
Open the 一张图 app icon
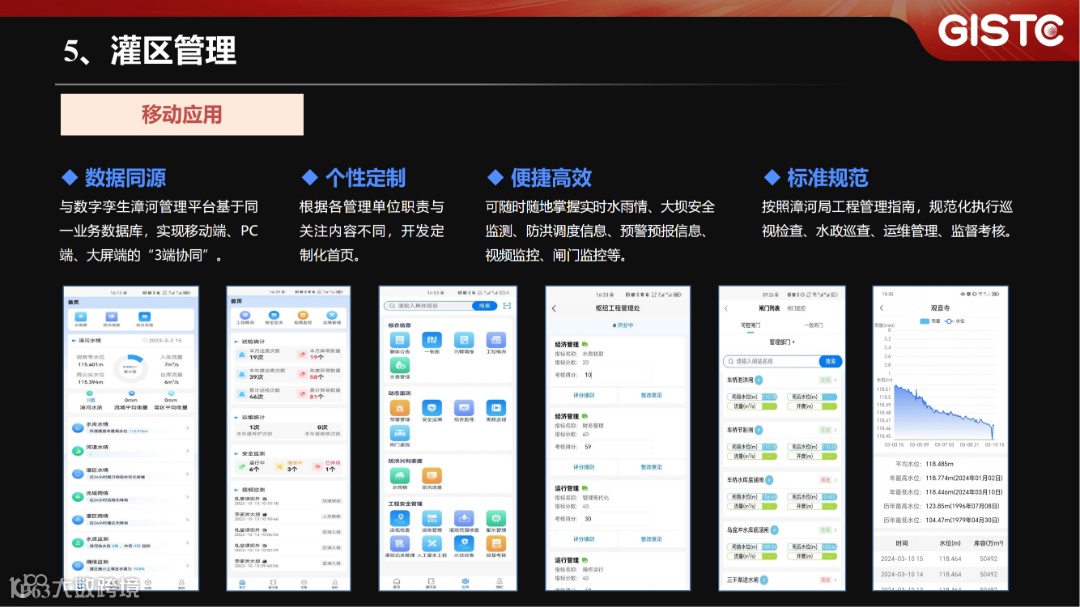pyautogui.click(x=432, y=340)
